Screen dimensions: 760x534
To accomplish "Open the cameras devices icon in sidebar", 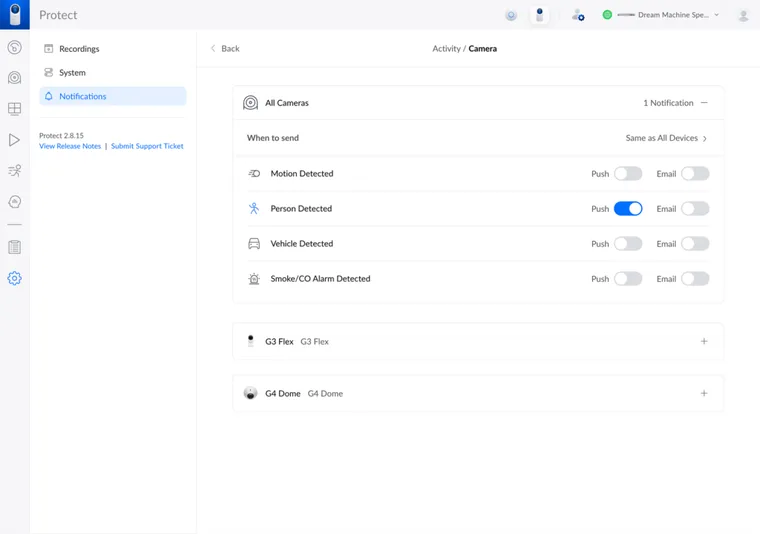I will pos(15,78).
